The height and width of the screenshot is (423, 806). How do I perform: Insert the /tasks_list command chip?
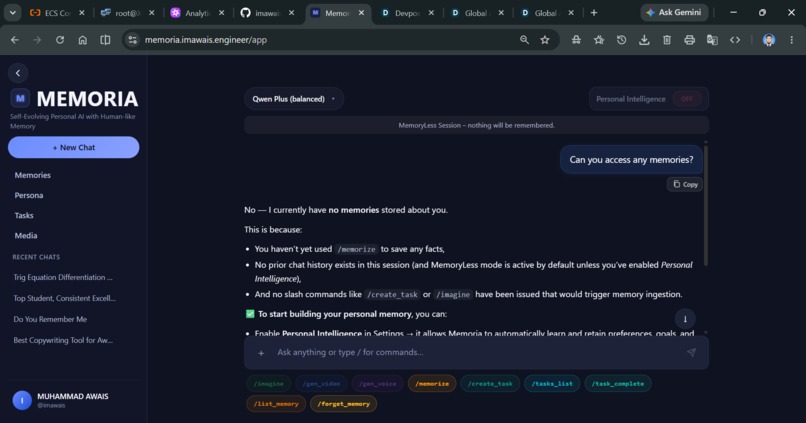click(x=552, y=383)
